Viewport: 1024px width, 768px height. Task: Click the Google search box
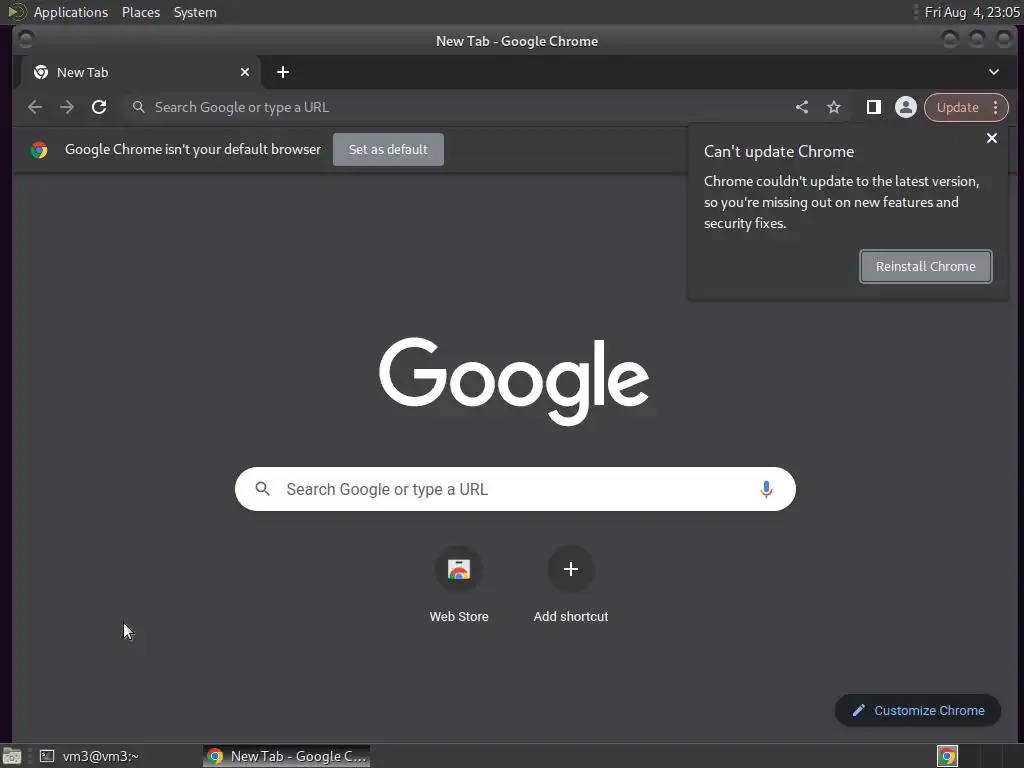[x=515, y=489]
